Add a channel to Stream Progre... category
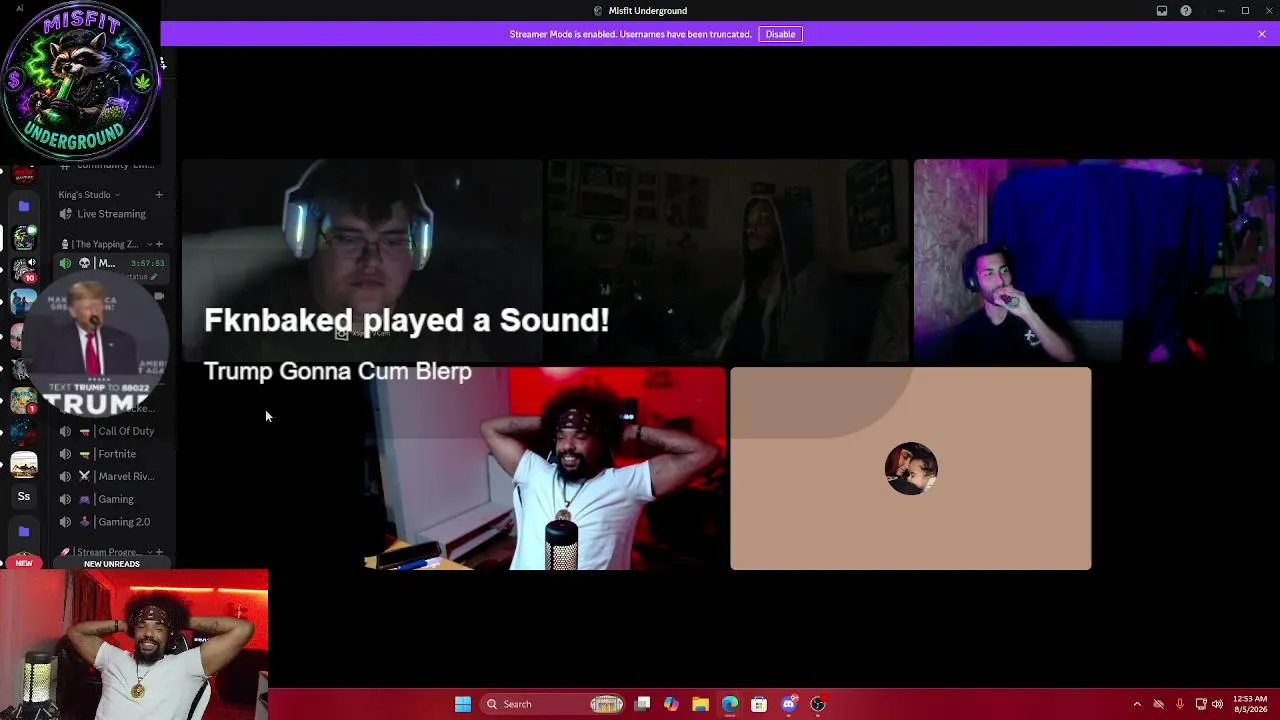The height and width of the screenshot is (720, 1280). [159, 552]
